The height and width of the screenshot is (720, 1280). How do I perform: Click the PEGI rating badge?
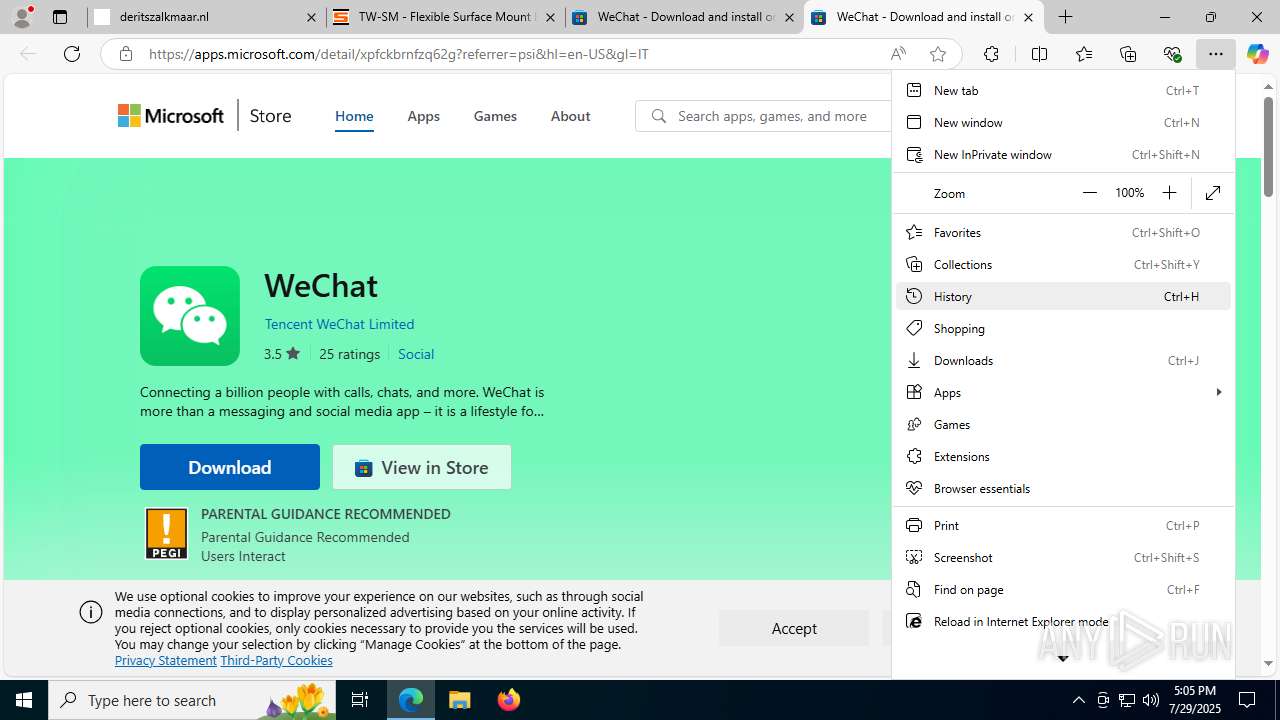click(x=166, y=534)
